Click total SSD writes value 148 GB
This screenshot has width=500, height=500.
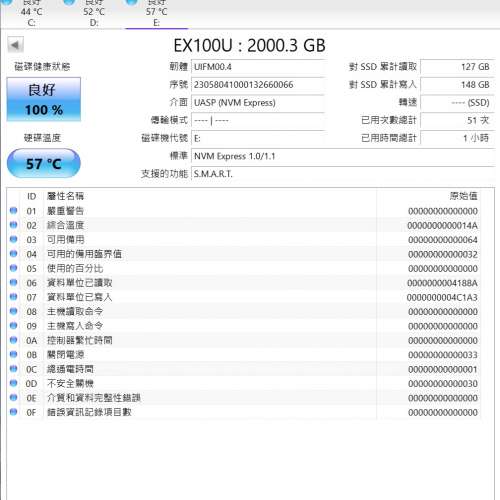[x=457, y=85]
